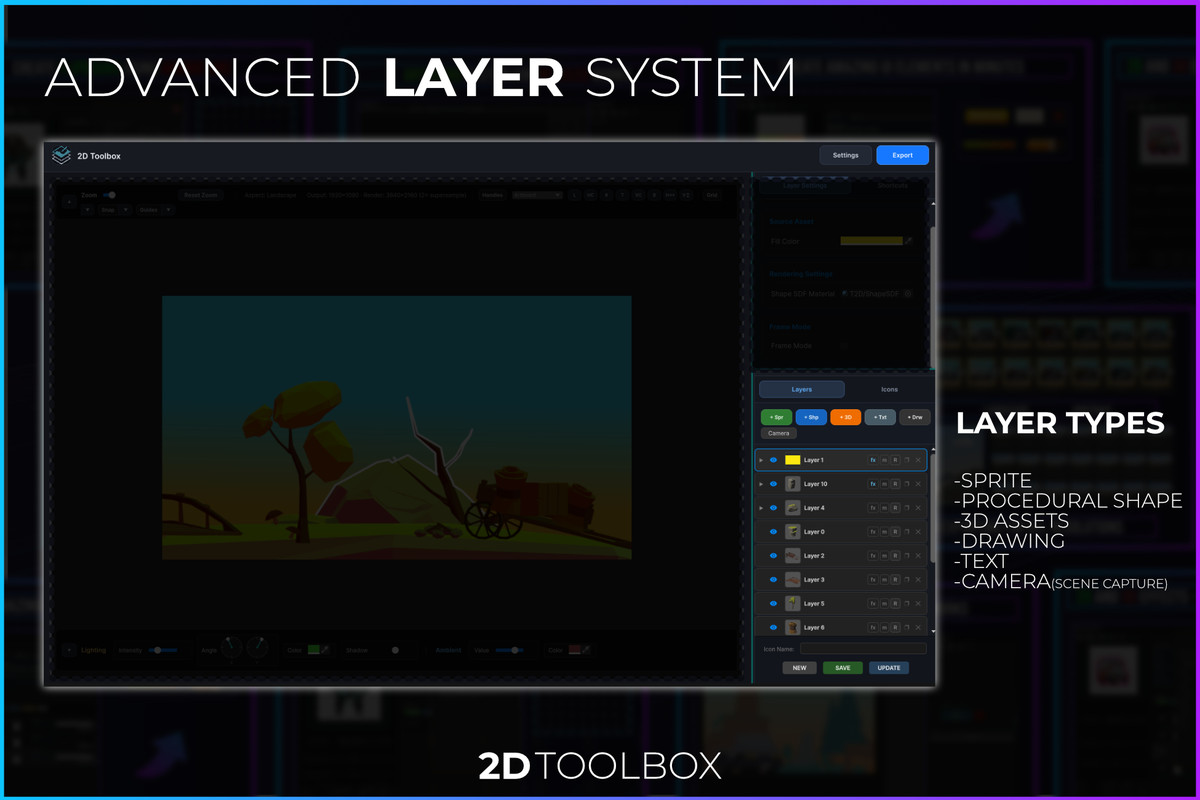Hide Layer 10 using its eye icon
Screen dimensions: 1200x800
point(773,484)
